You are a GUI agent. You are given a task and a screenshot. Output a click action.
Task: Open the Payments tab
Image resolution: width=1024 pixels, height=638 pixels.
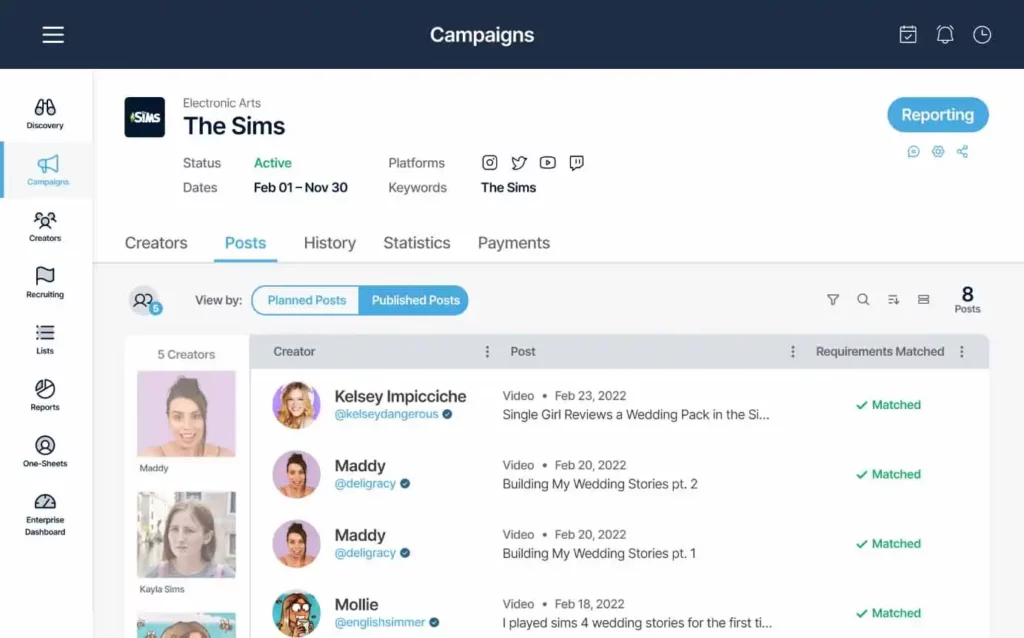pyautogui.click(x=514, y=243)
